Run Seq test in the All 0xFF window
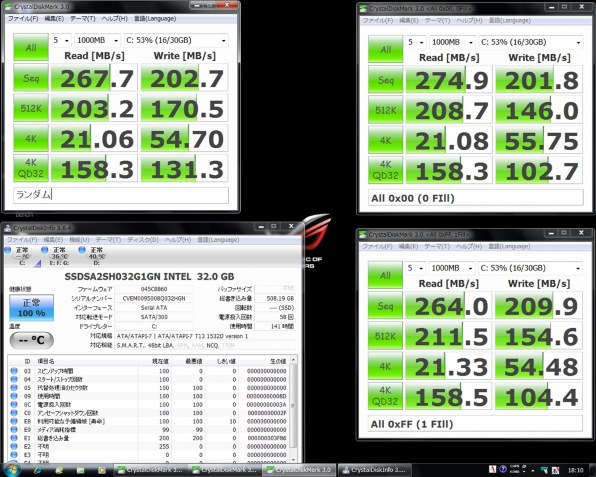Image resolution: width=596 pixels, height=477 pixels. pyautogui.click(x=385, y=306)
